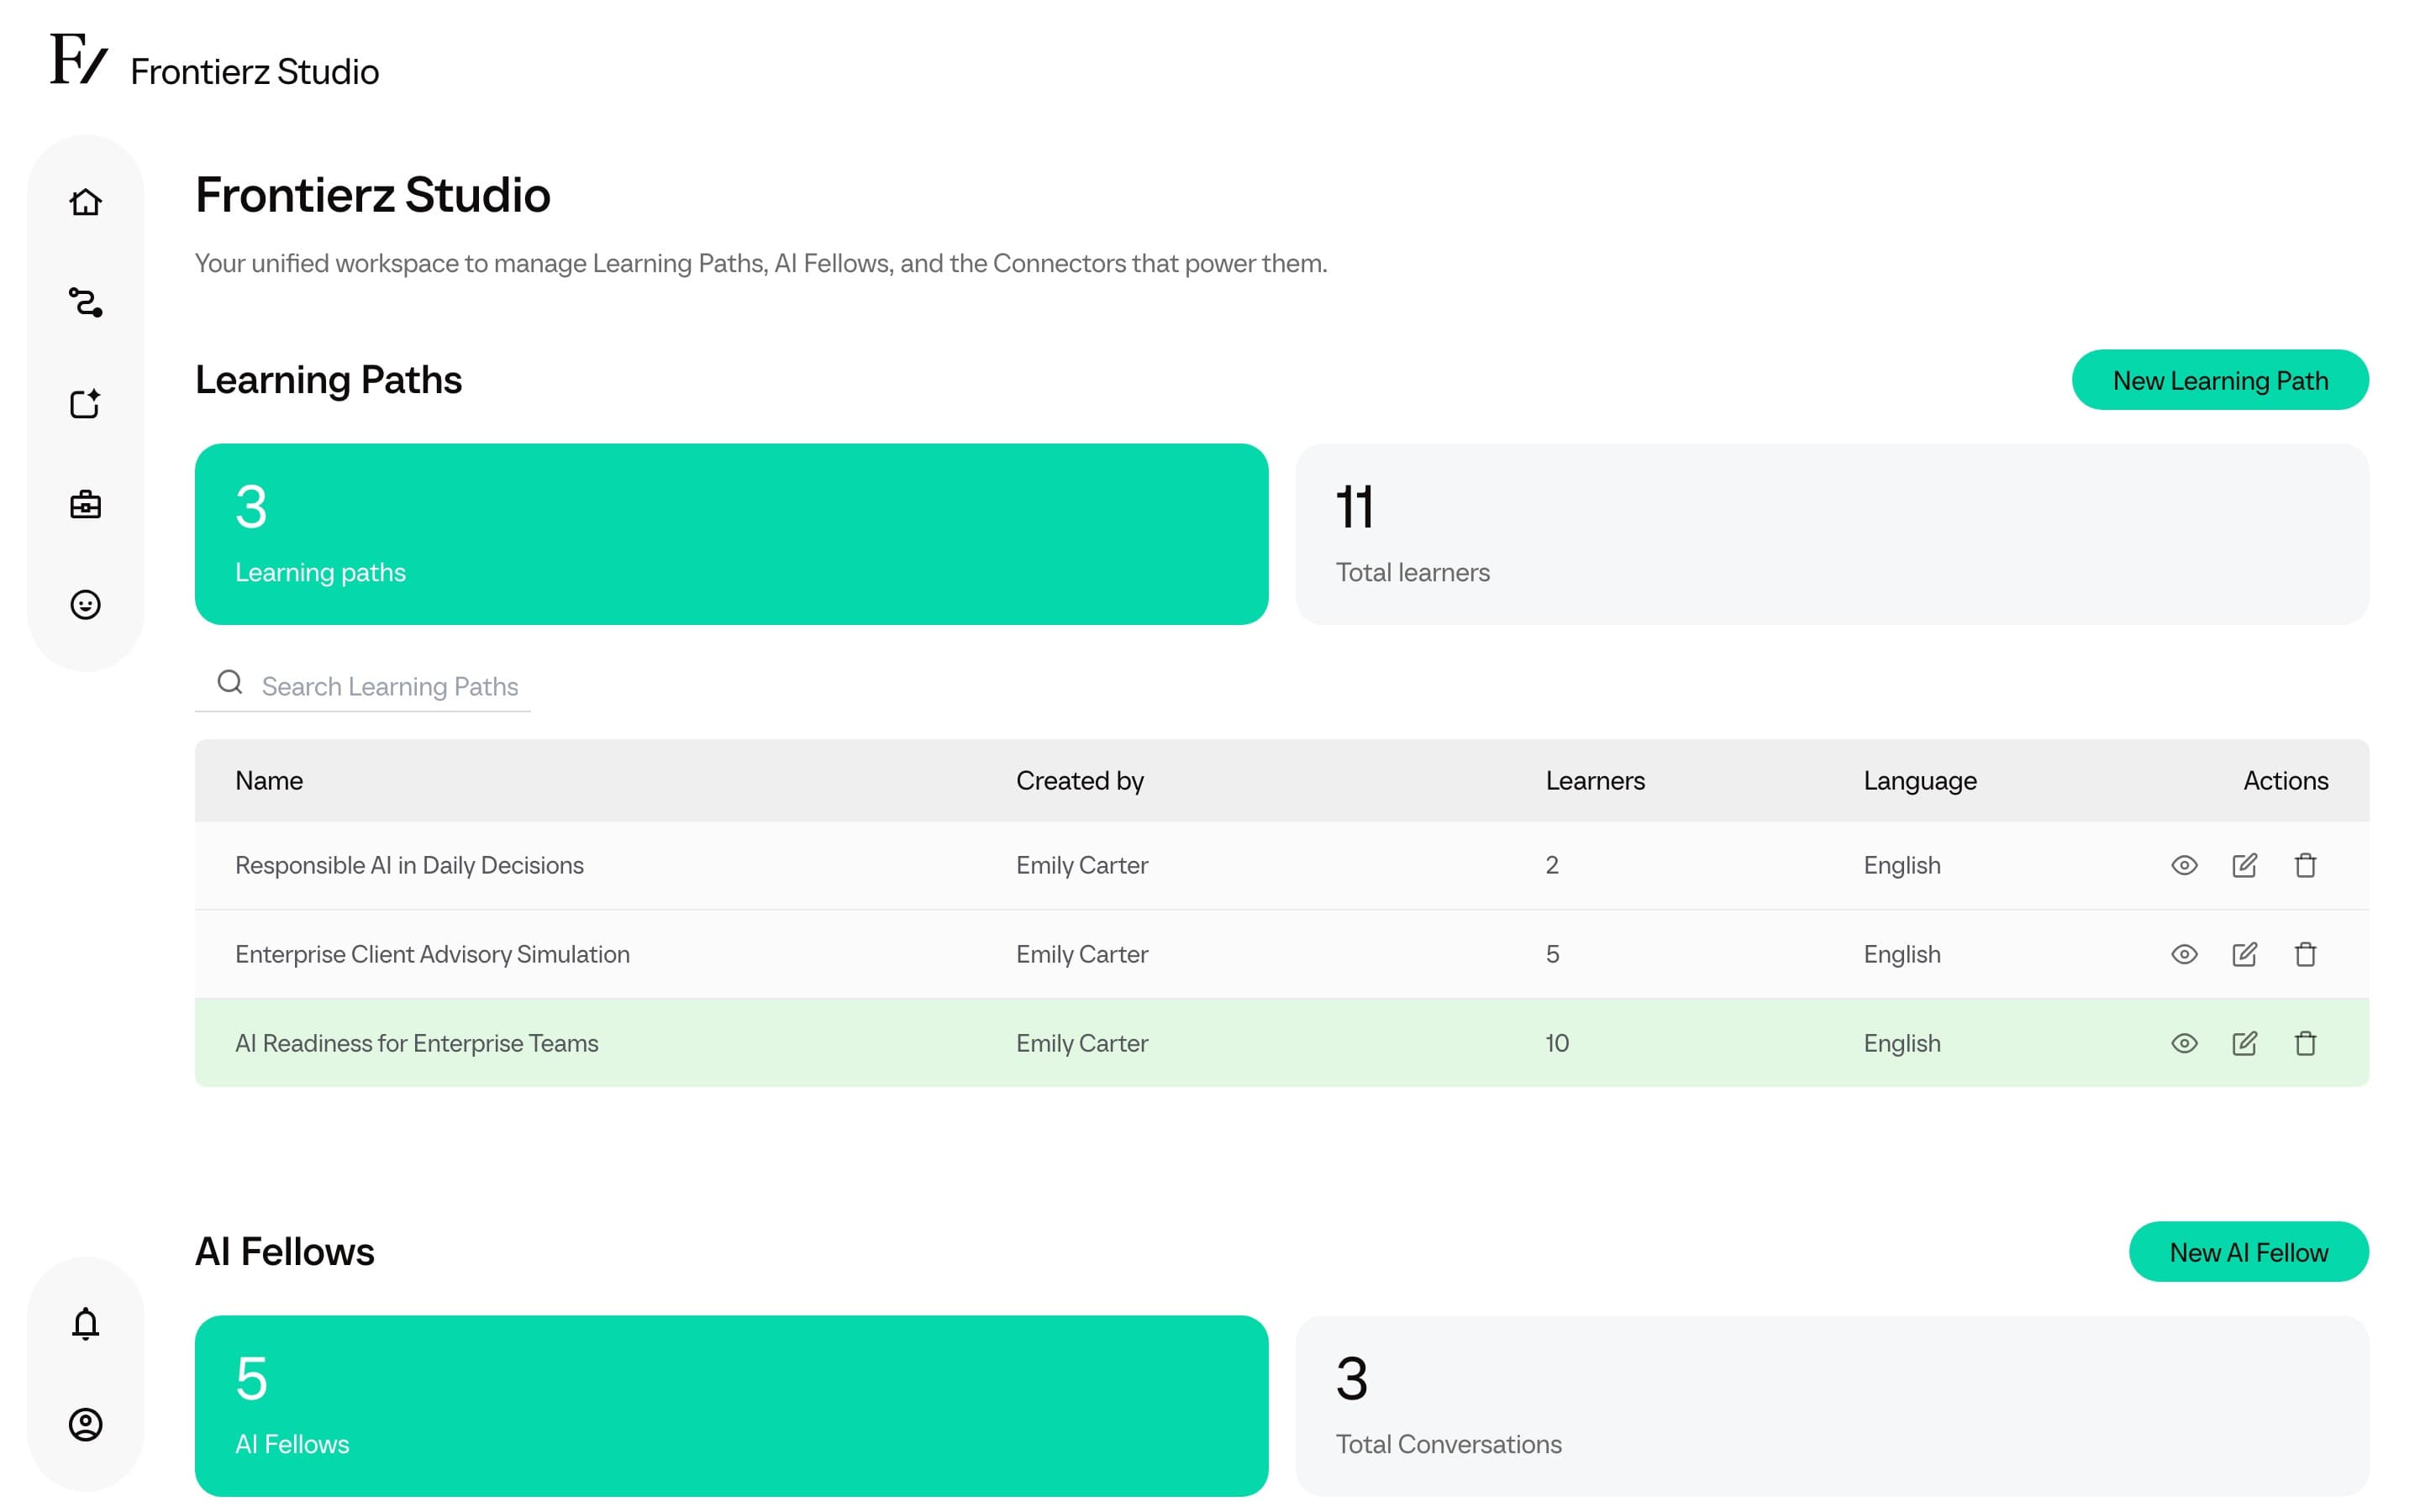Click the Learners column header
This screenshot has height=1512, width=2420.
(x=1594, y=780)
